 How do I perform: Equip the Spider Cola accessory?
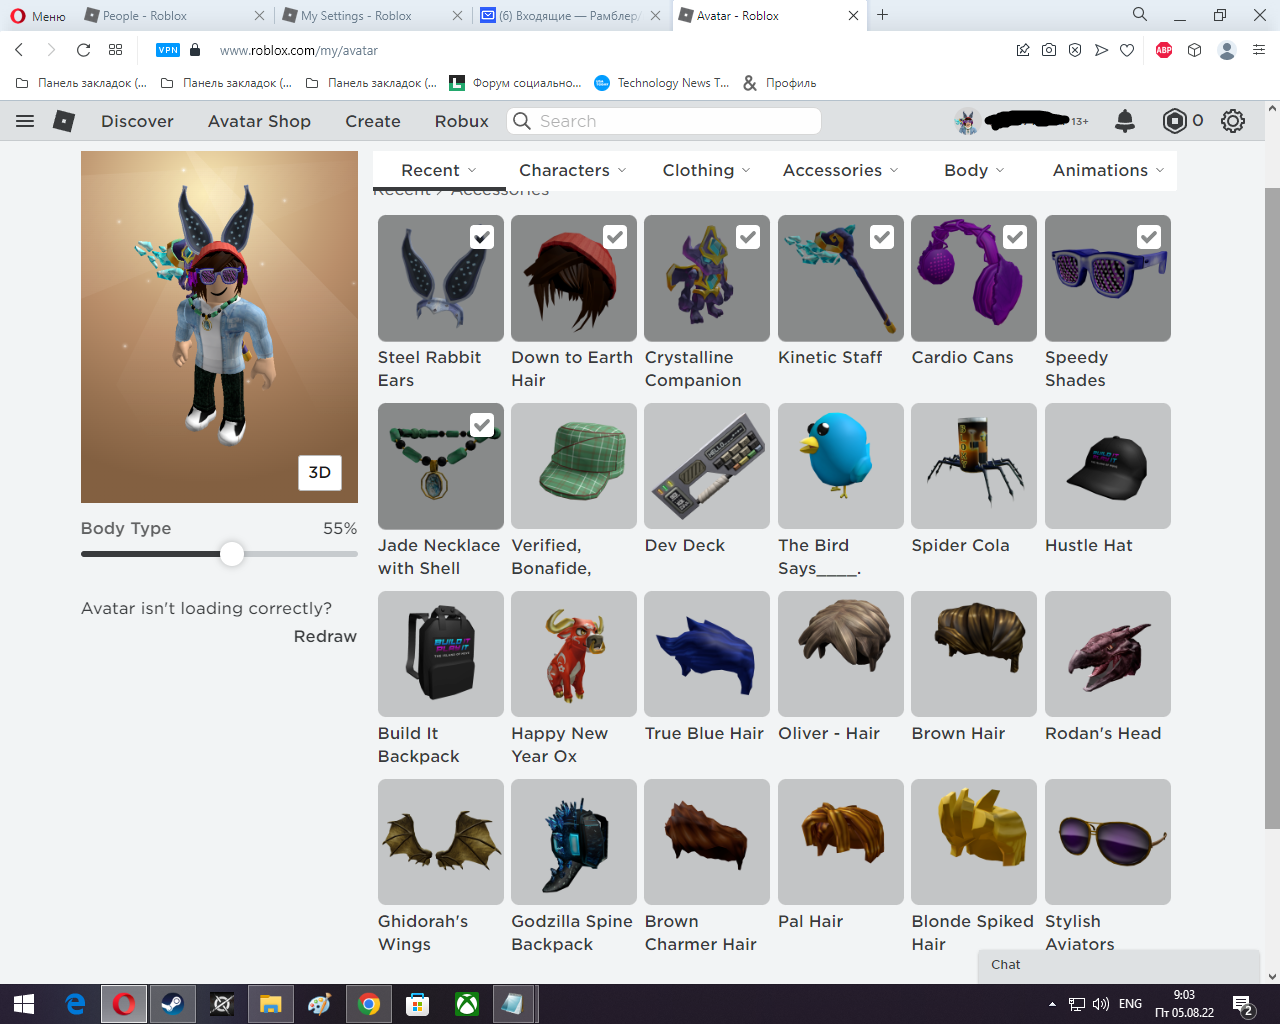974,466
